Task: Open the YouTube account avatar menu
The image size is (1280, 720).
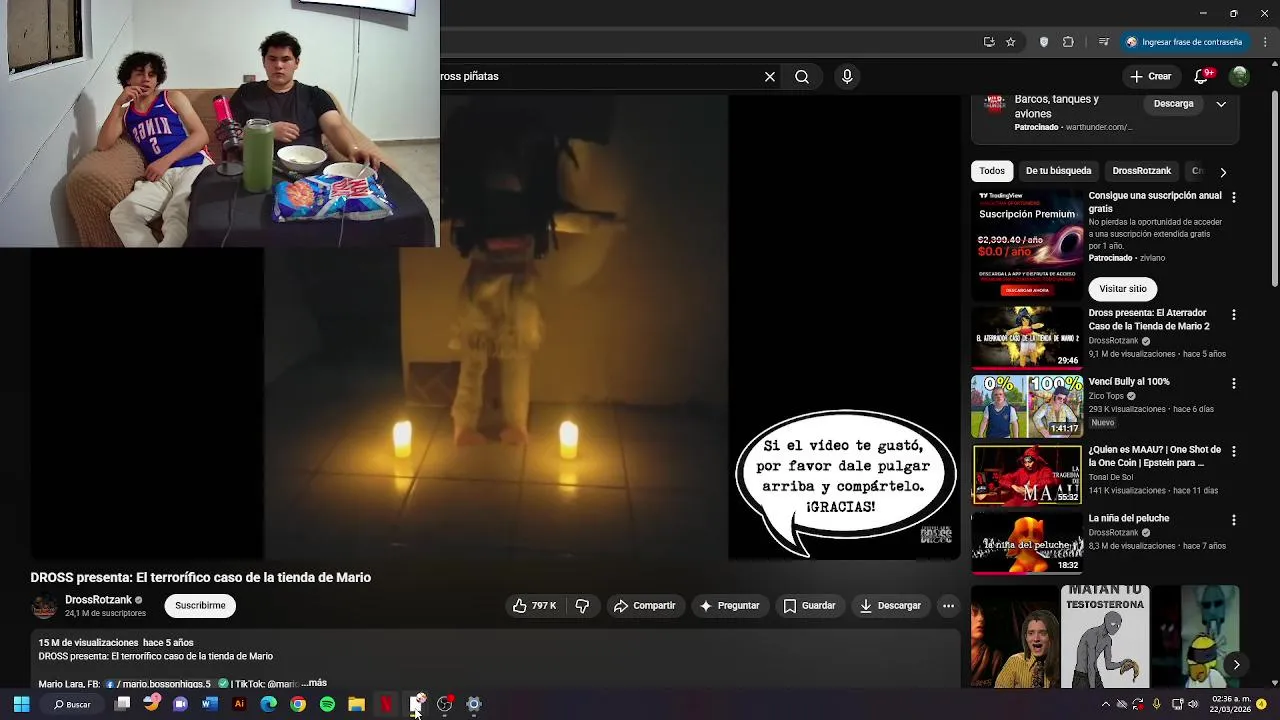Action: (1239, 76)
